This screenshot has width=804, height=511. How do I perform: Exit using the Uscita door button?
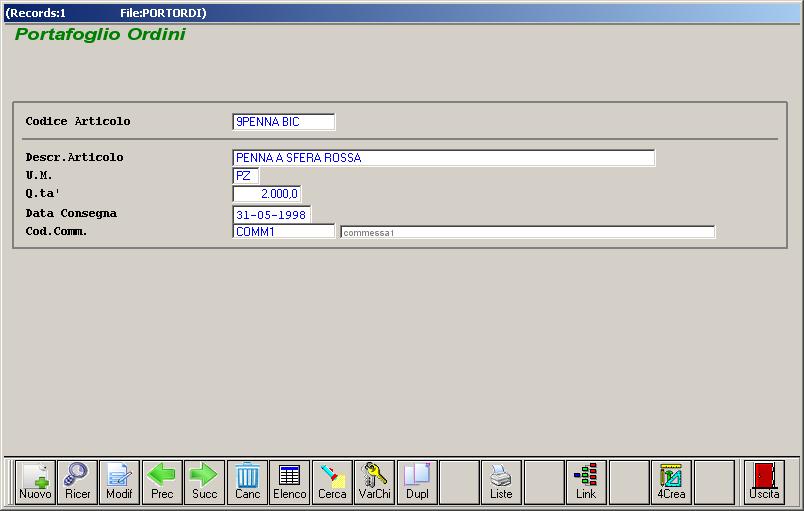764,482
